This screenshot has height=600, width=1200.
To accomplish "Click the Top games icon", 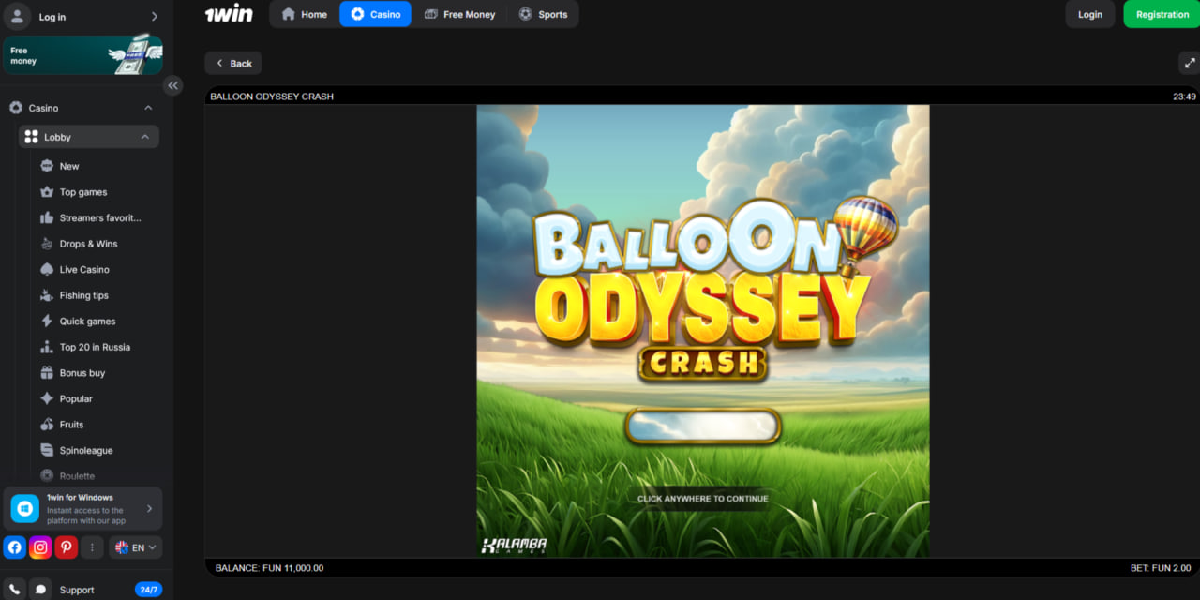I will point(46,192).
